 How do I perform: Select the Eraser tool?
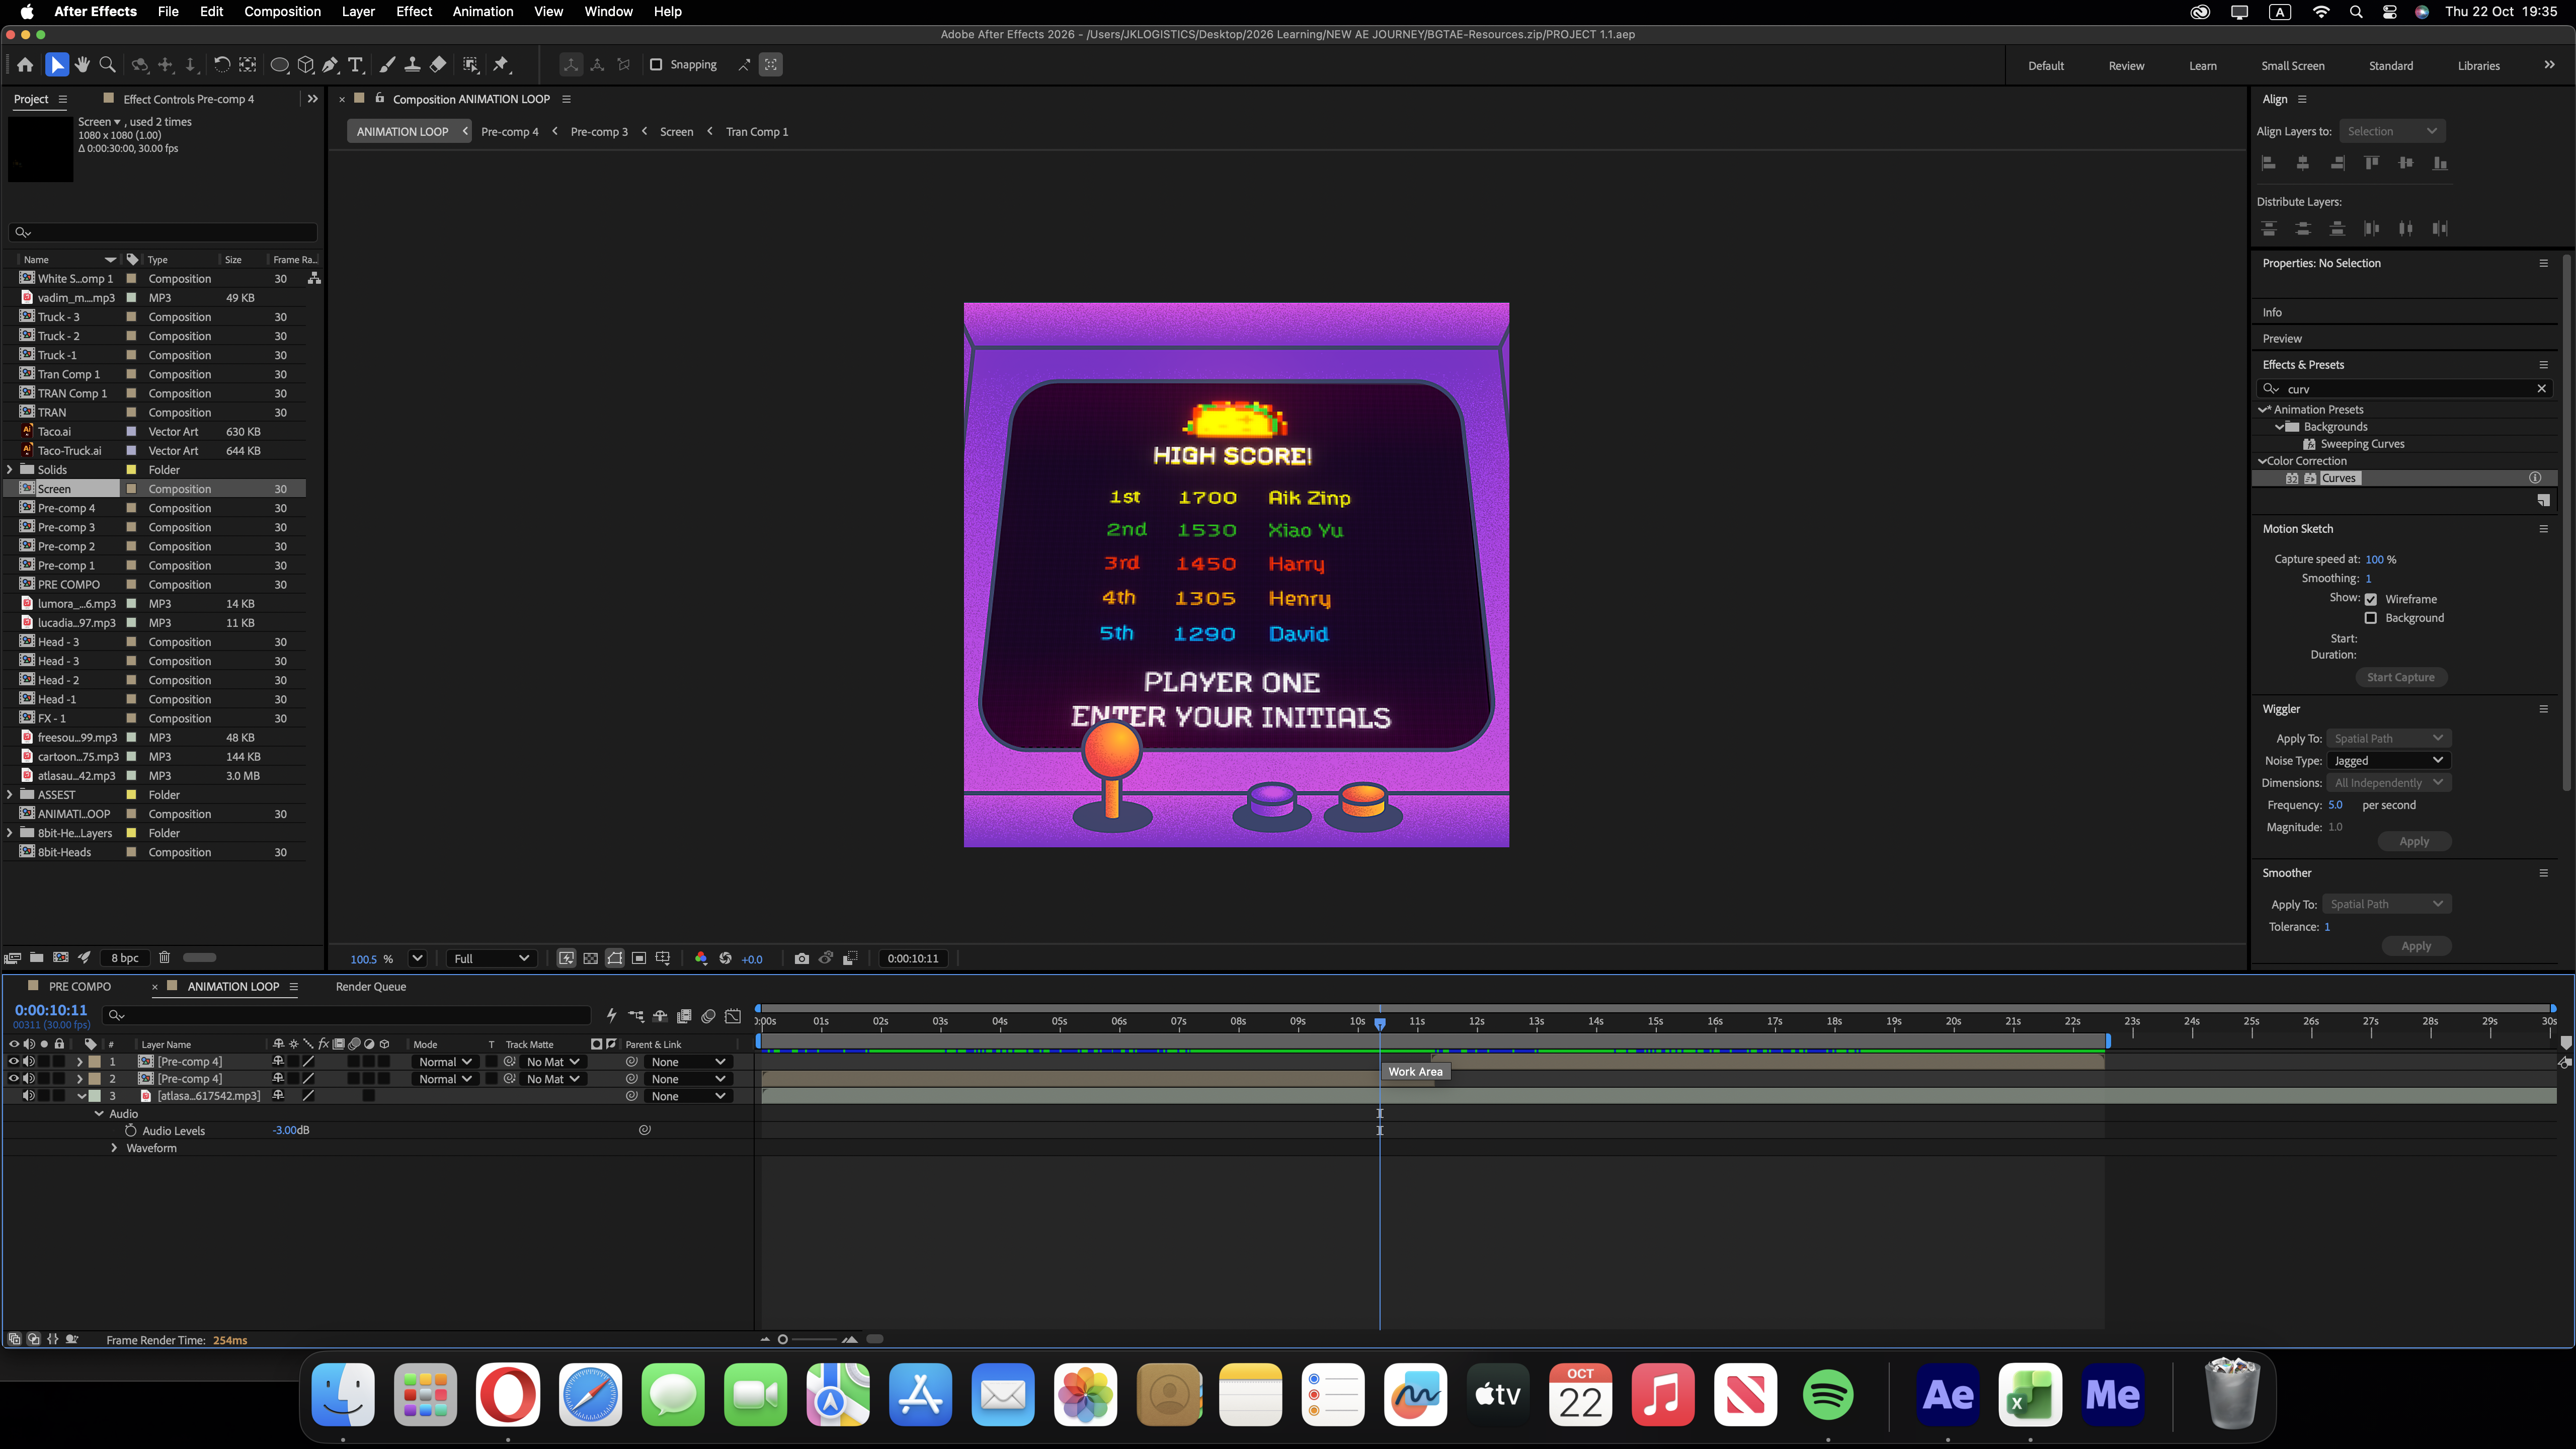(x=438, y=65)
